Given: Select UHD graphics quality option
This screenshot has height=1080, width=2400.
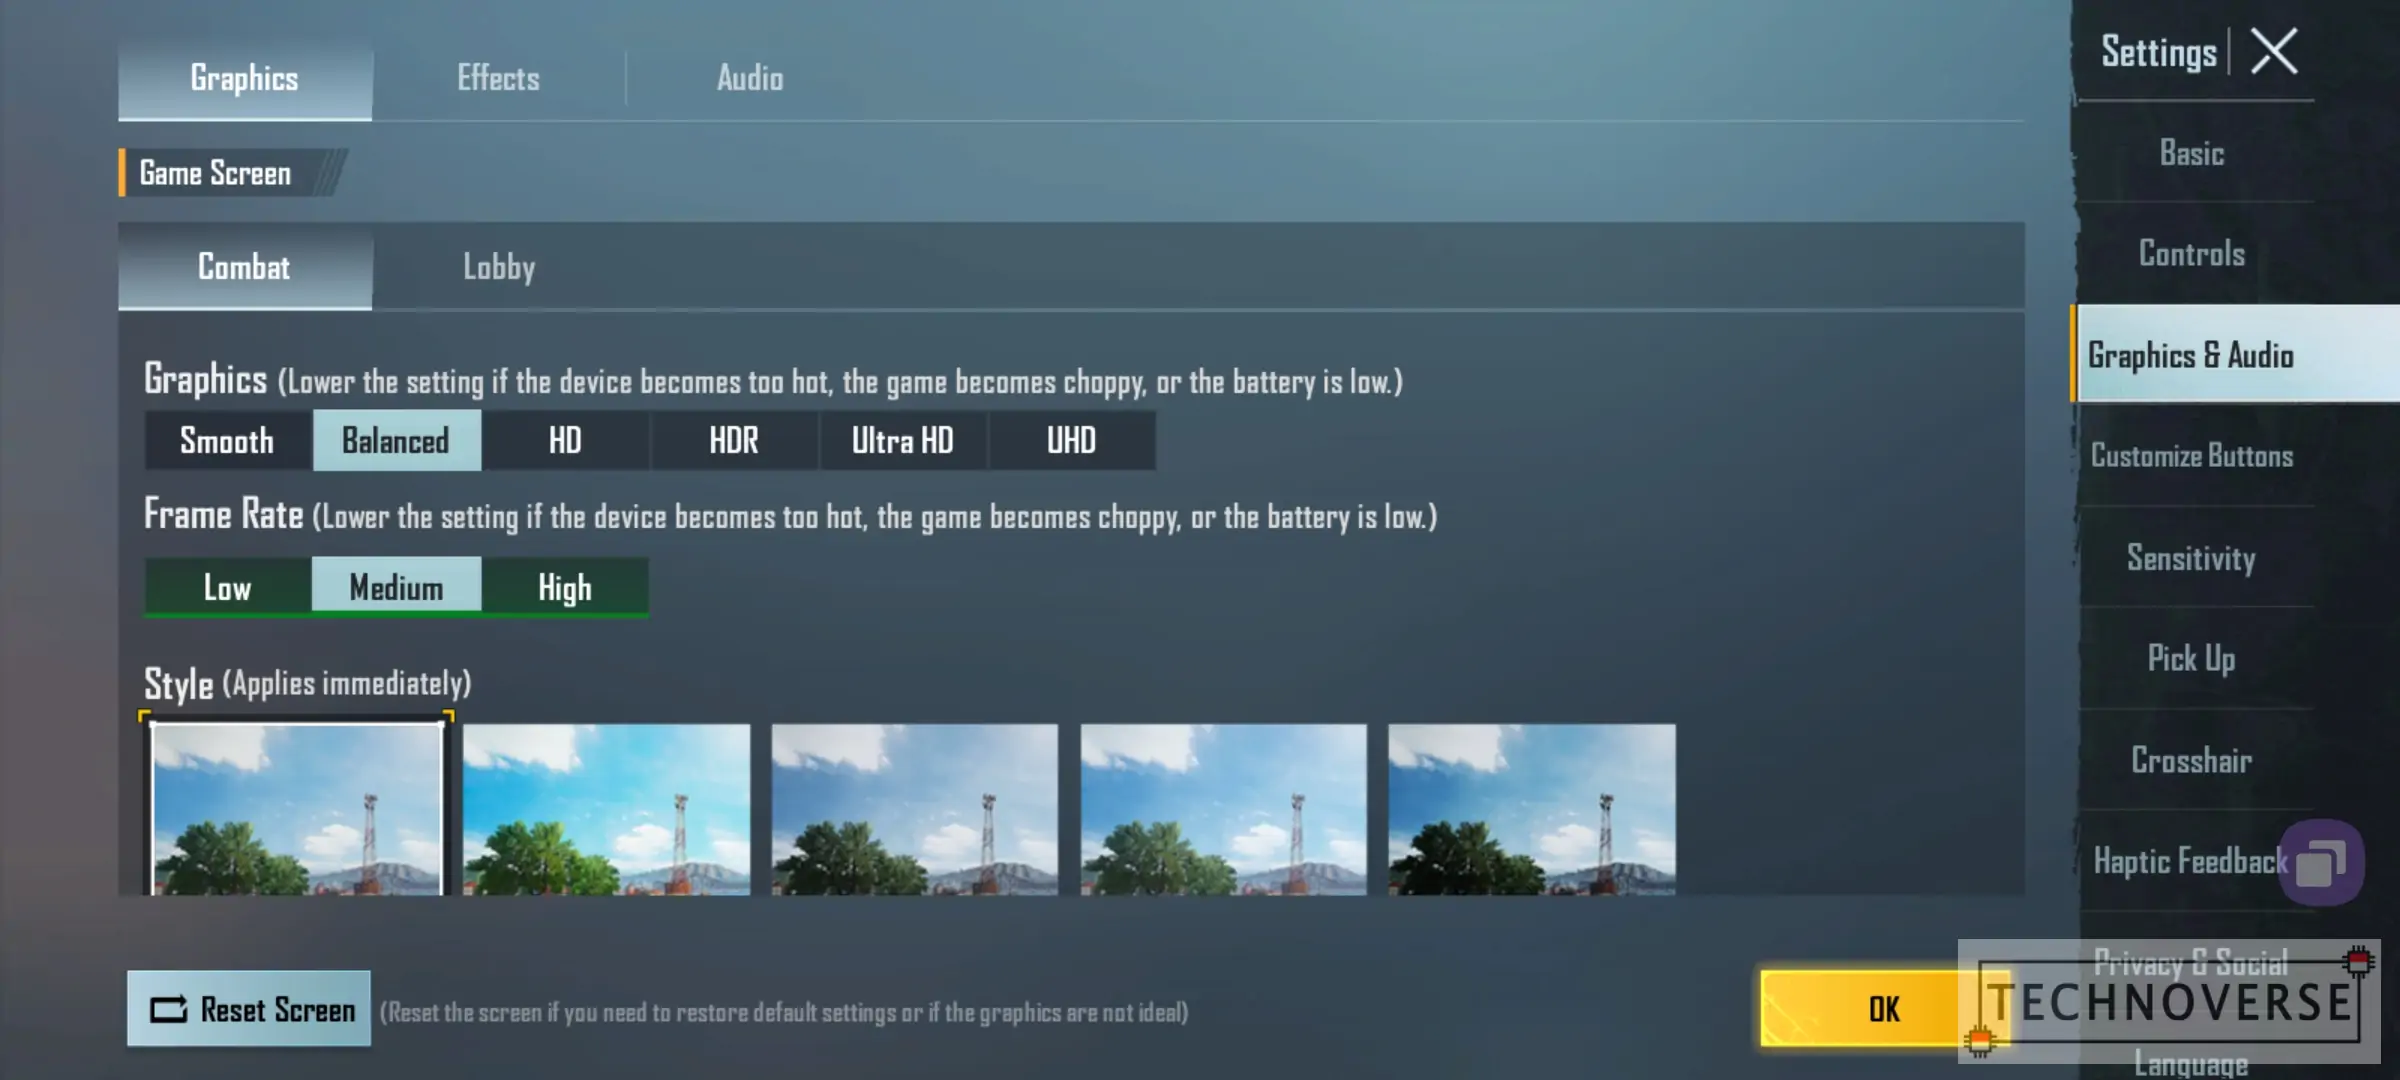Looking at the screenshot, I should click(x=1071, y=441).
